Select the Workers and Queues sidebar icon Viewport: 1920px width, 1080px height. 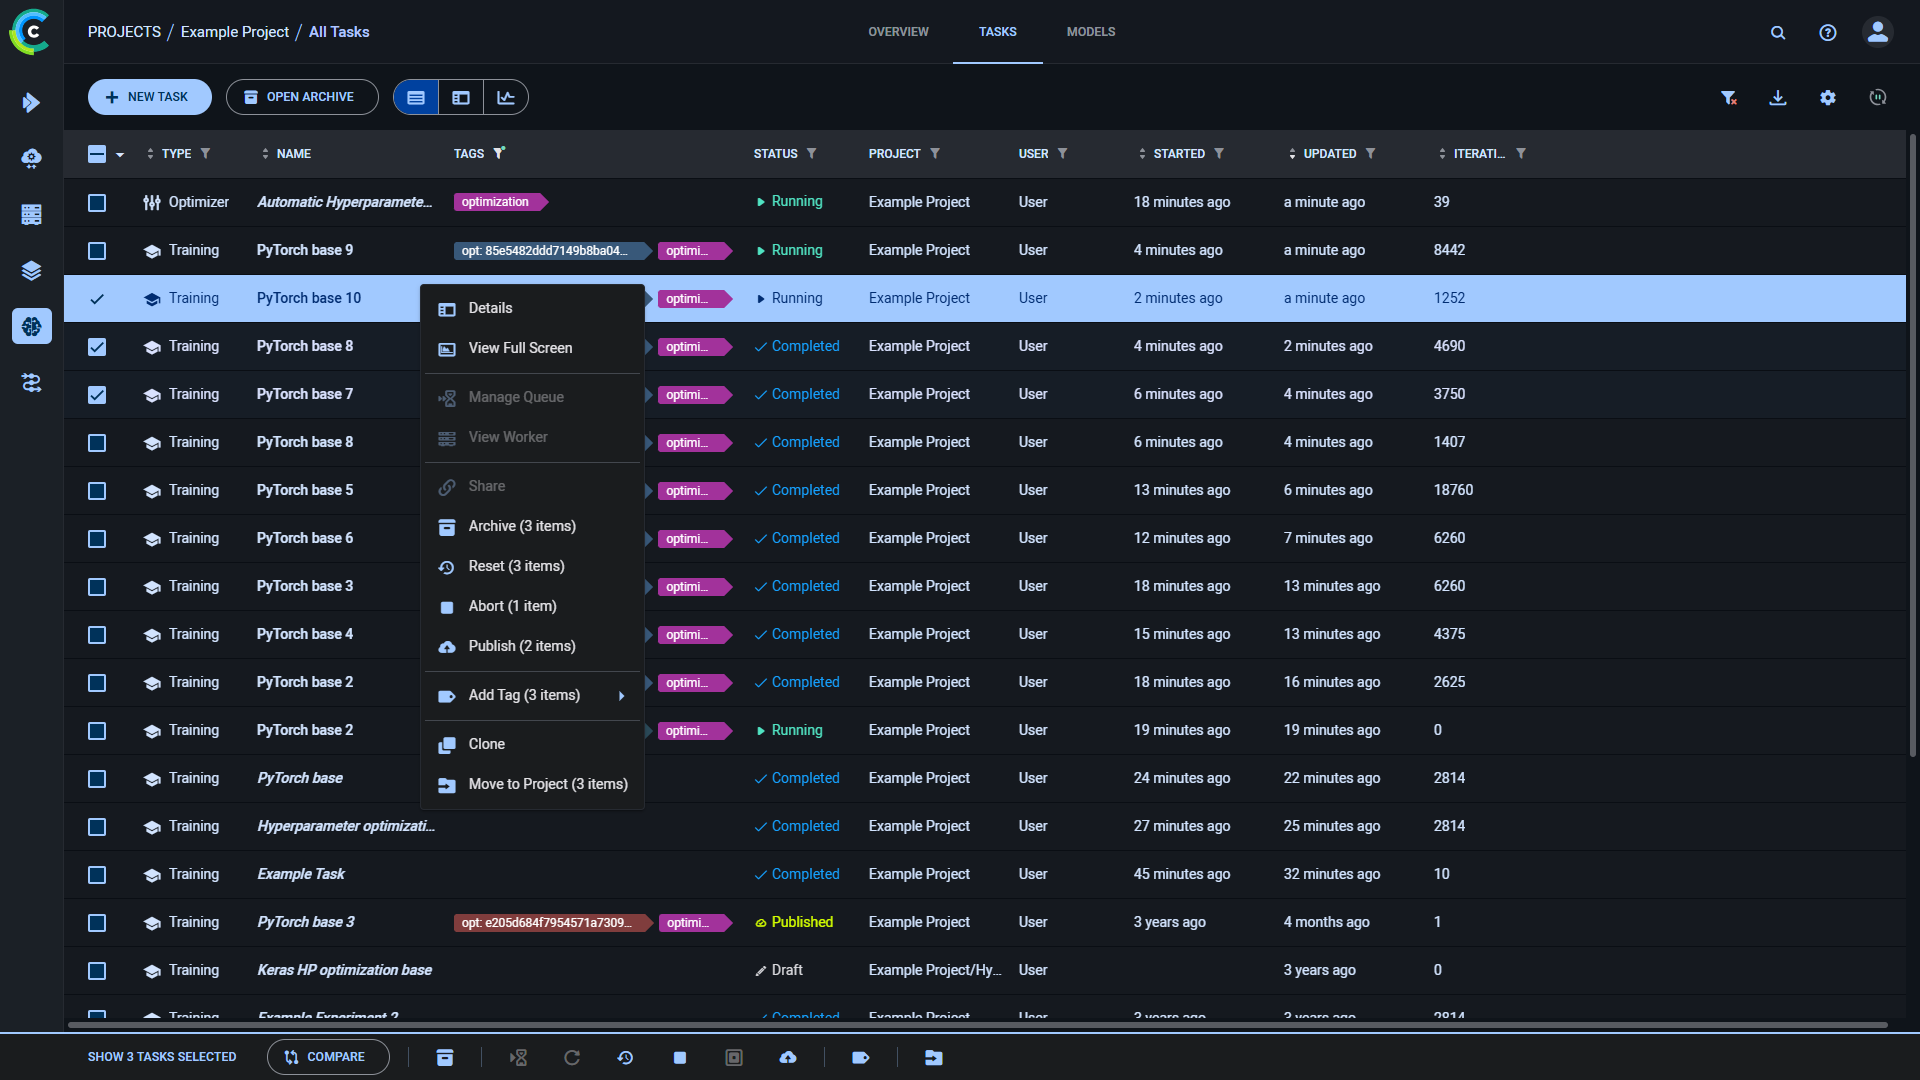point(32,214)
